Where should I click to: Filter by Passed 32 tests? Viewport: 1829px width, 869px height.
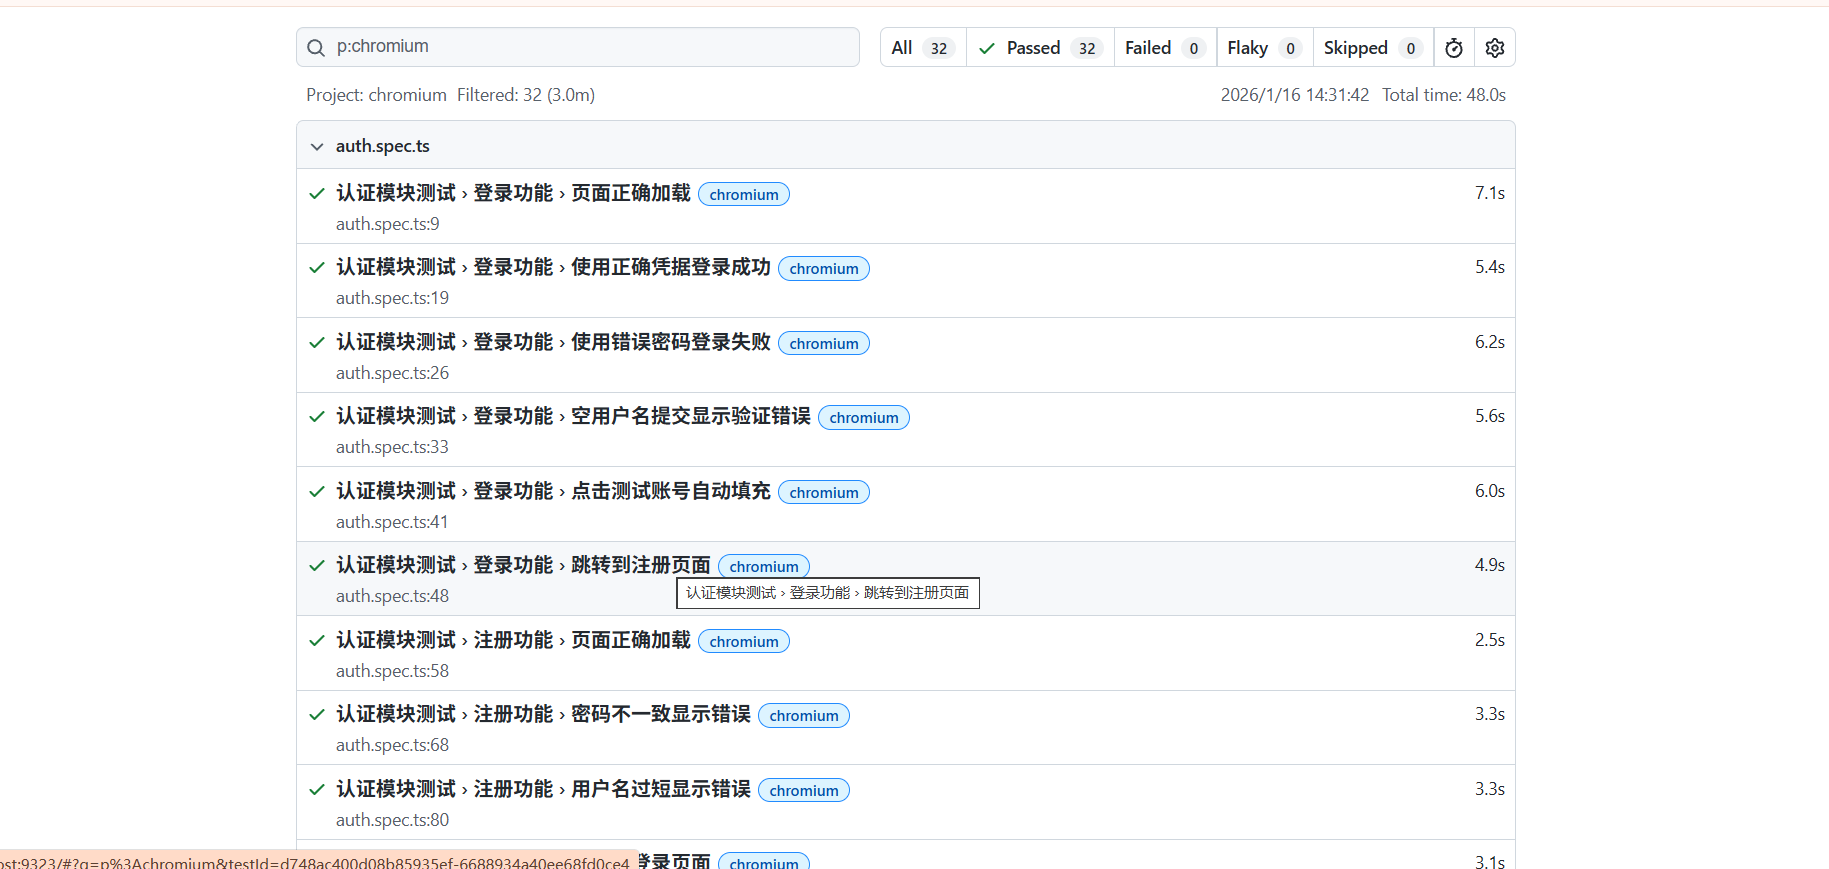tap(1040, 48)
